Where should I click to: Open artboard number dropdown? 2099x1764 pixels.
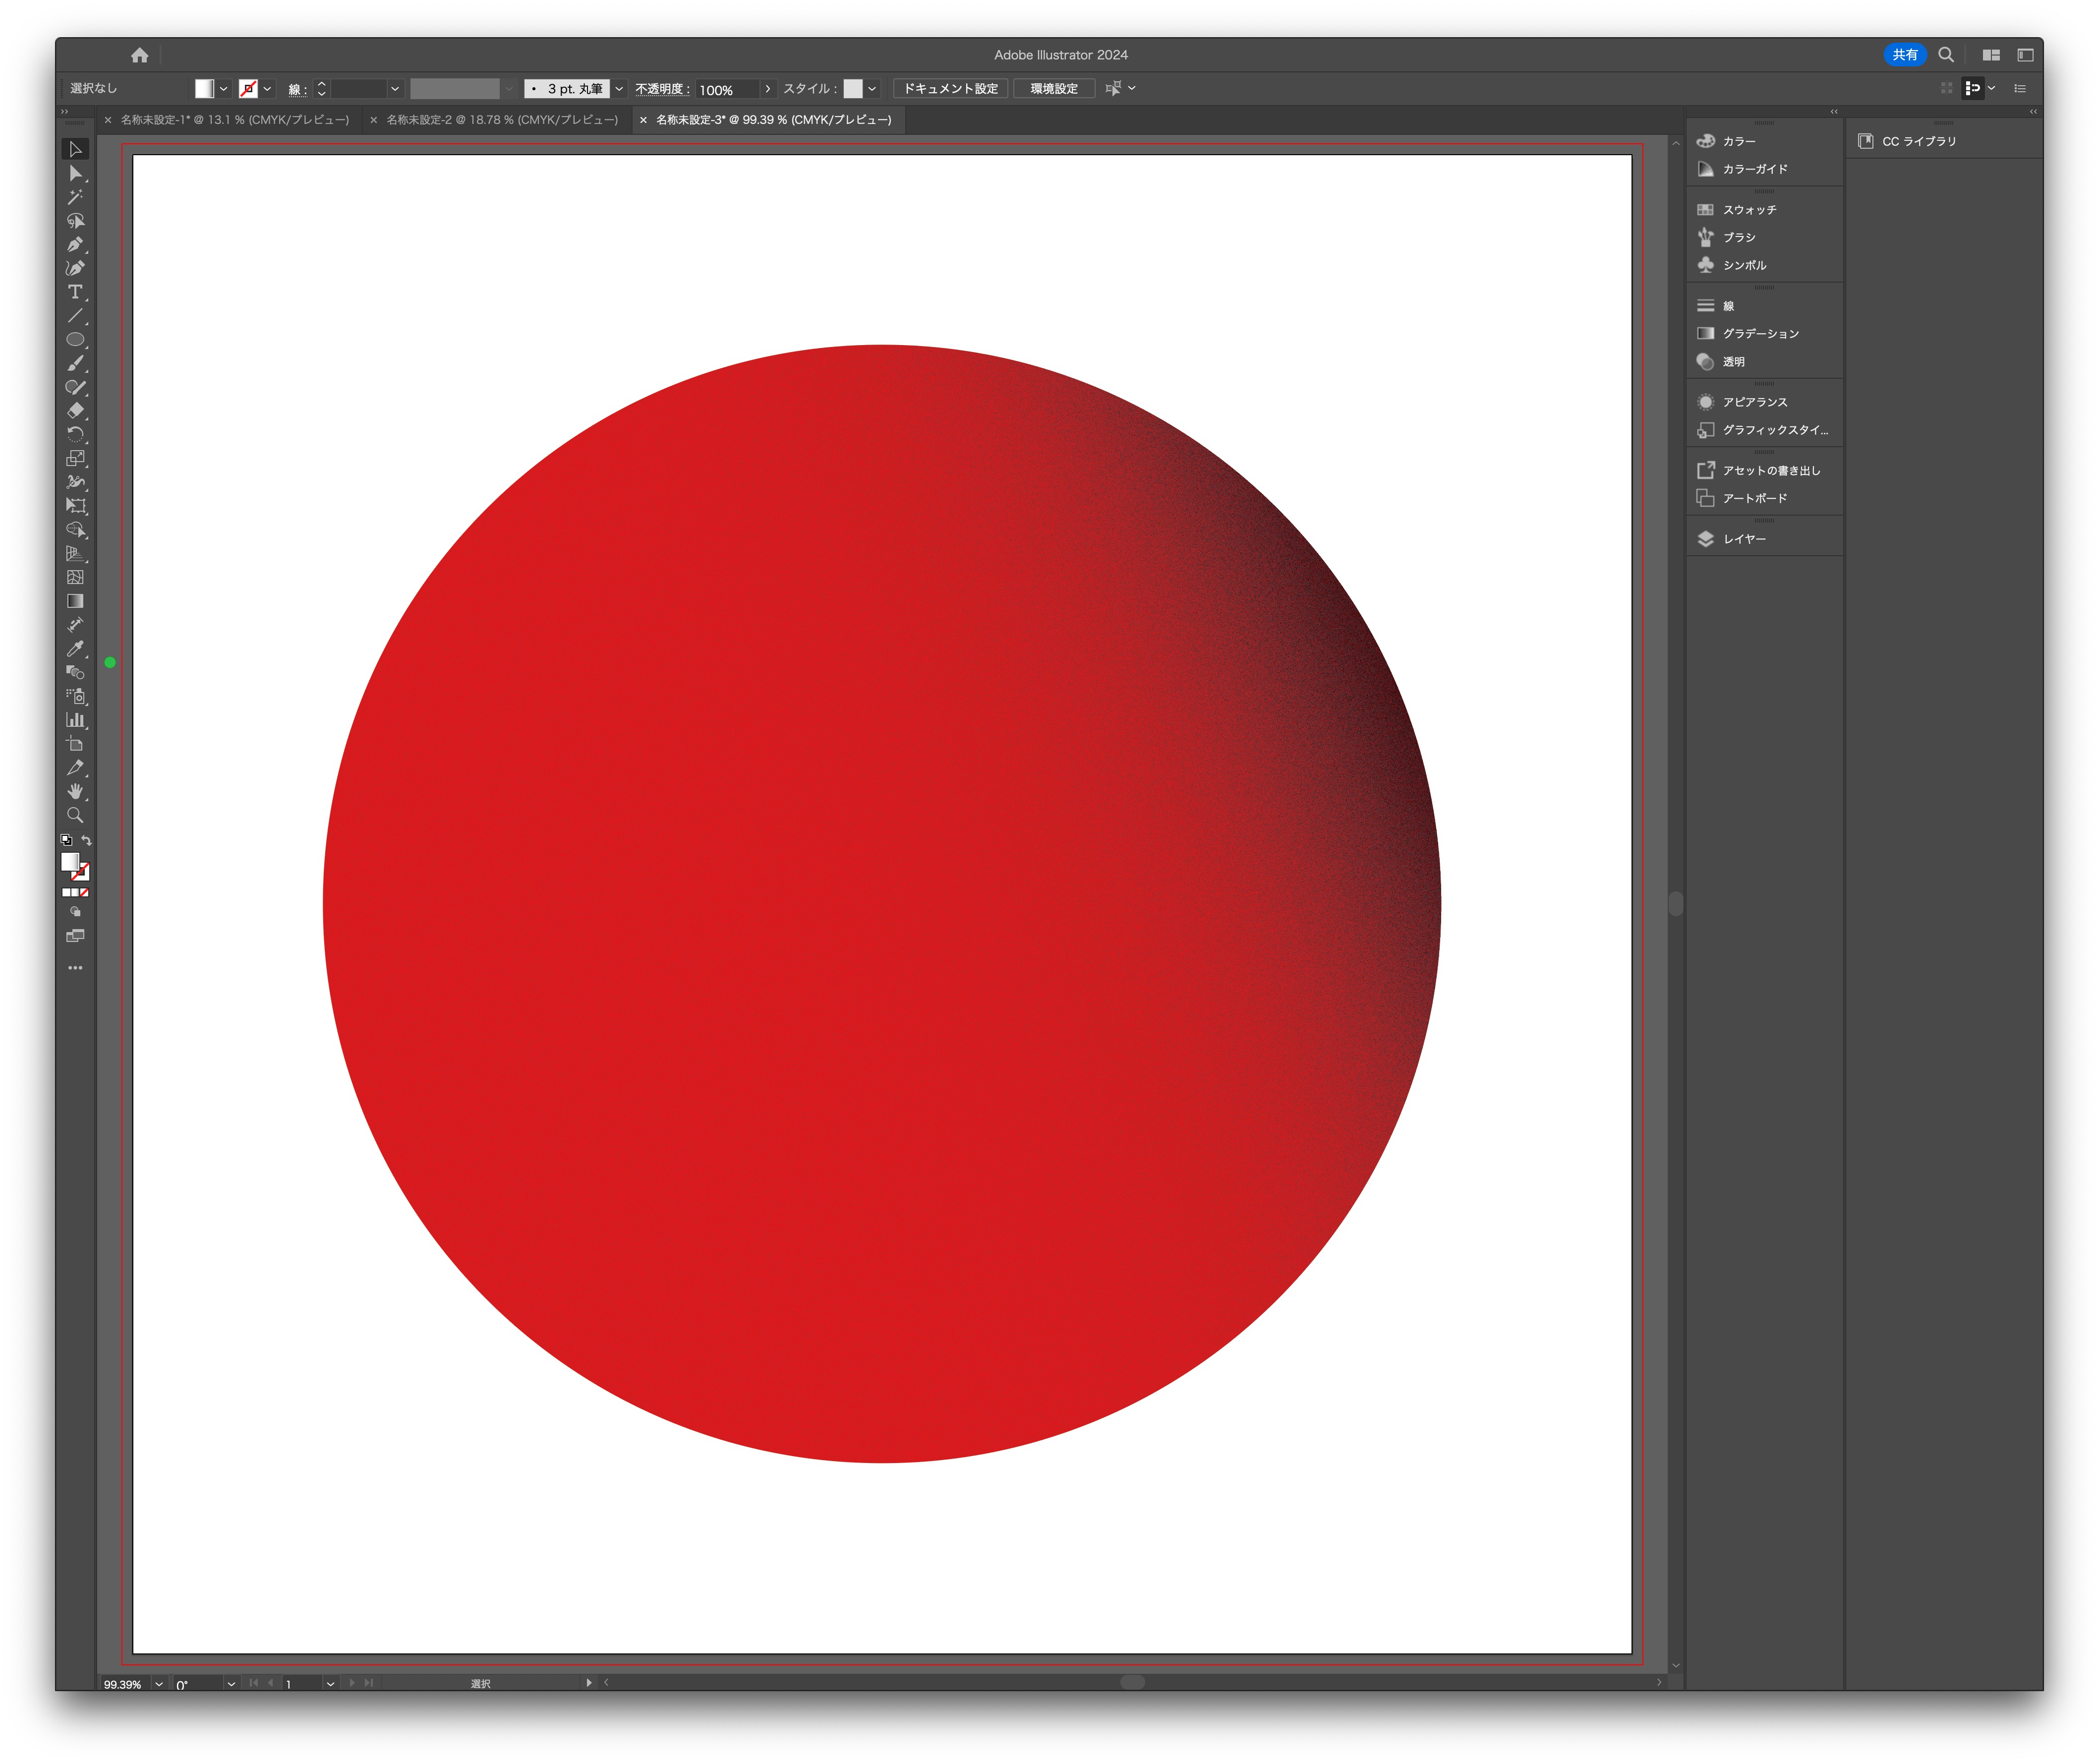point(330,1684)
